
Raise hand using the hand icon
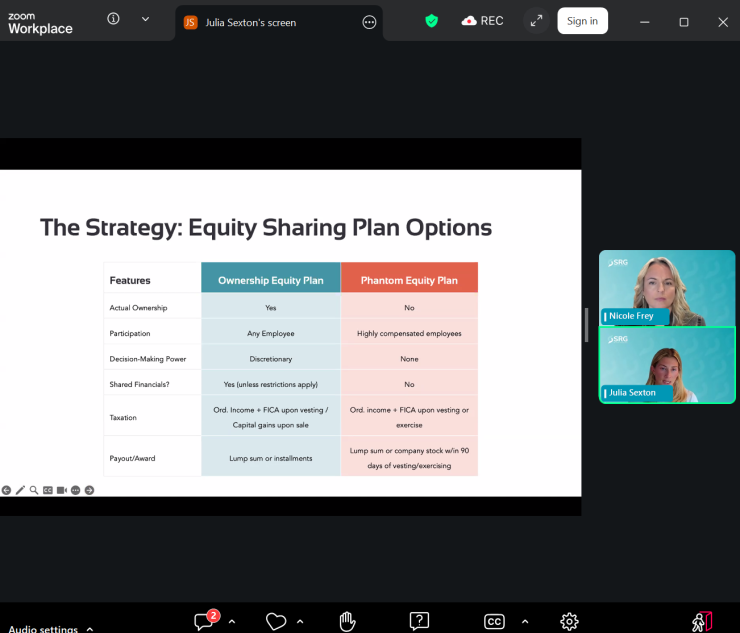(347, 621)
